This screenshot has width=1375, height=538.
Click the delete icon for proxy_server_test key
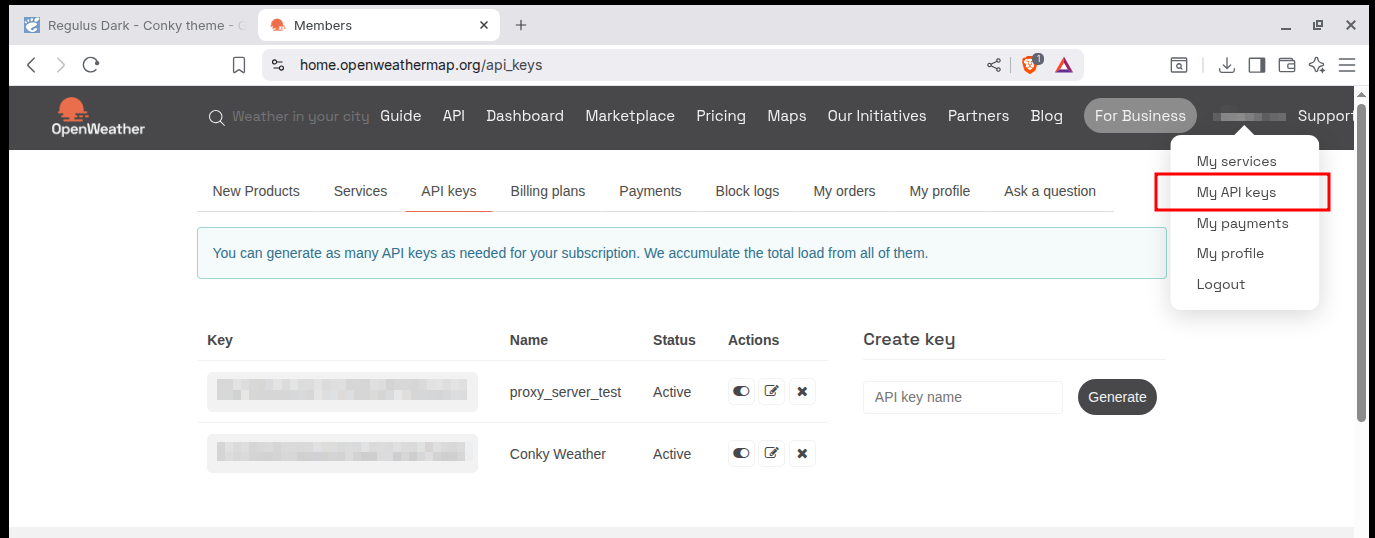pyautogui.click(x=802, y=392)
